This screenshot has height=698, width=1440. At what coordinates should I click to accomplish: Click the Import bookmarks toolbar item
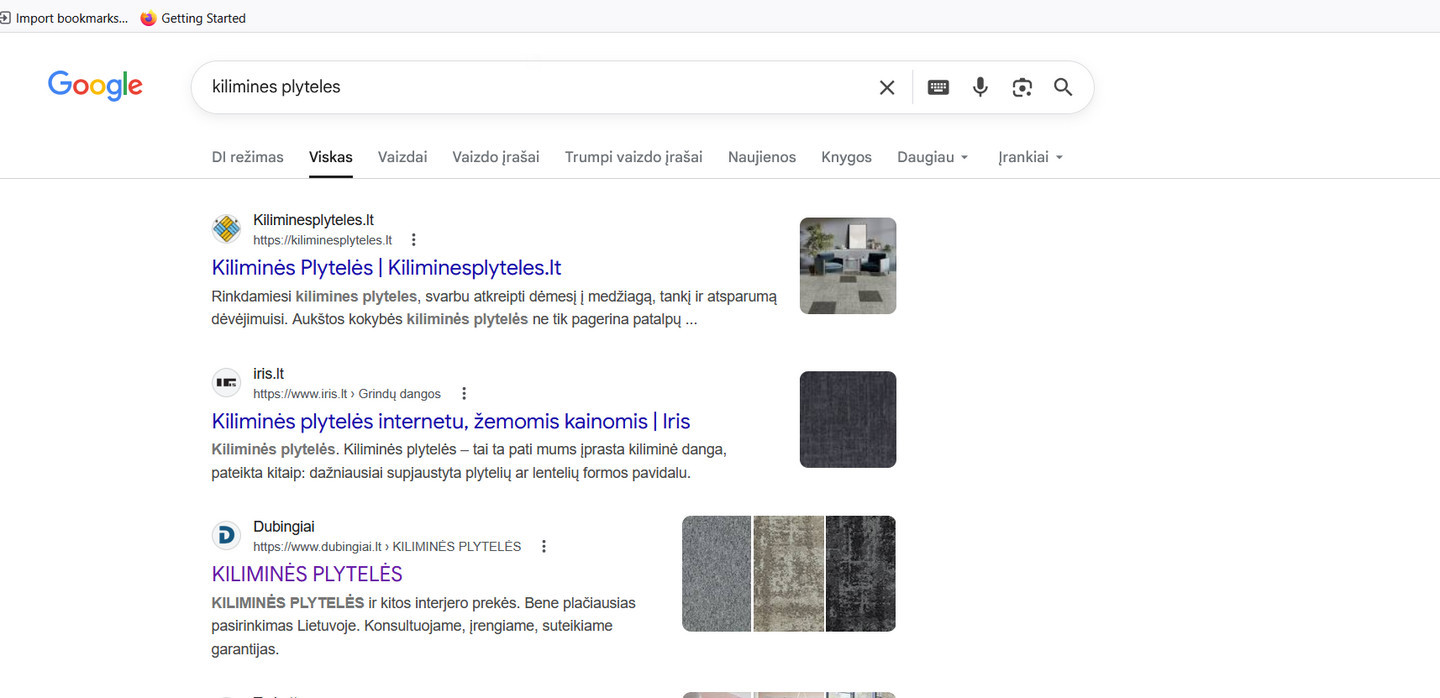click(65, 18)
